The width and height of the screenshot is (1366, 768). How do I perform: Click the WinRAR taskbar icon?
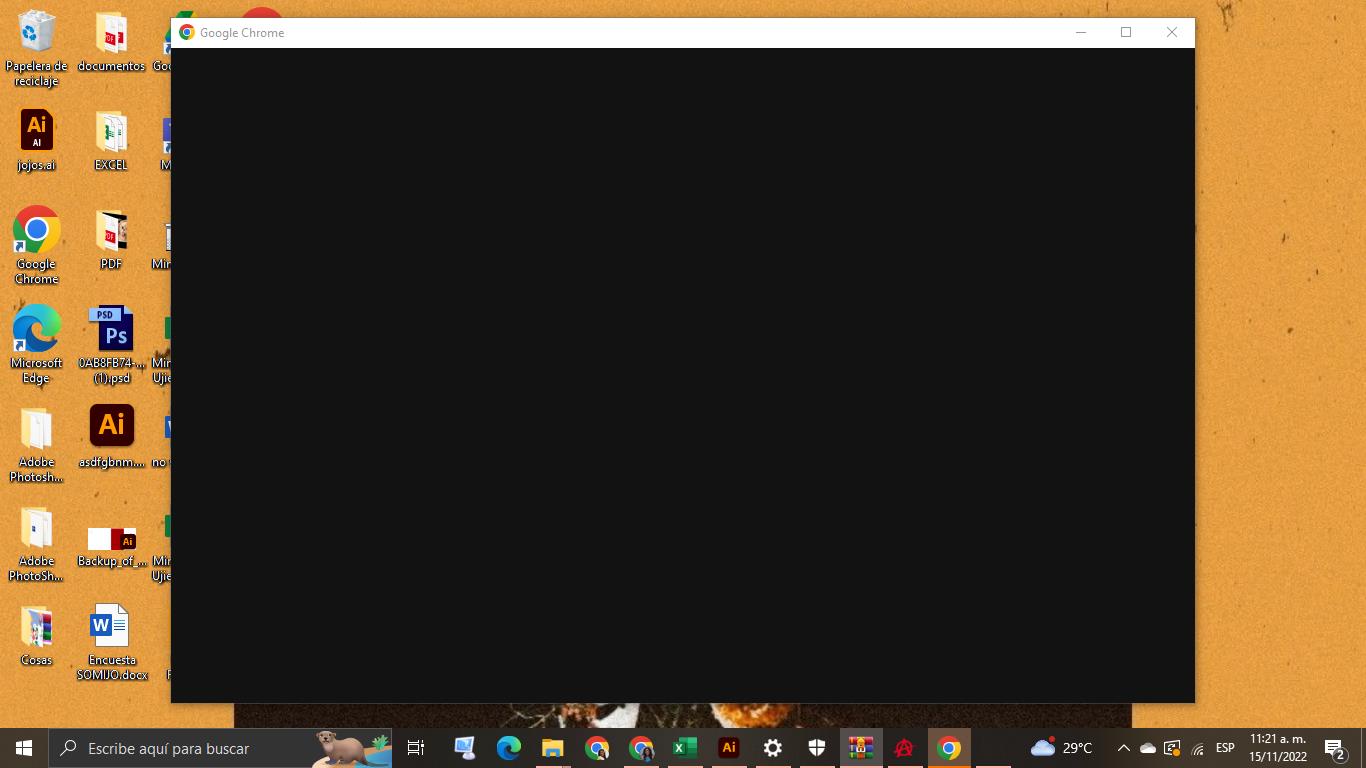coord(861,748)
